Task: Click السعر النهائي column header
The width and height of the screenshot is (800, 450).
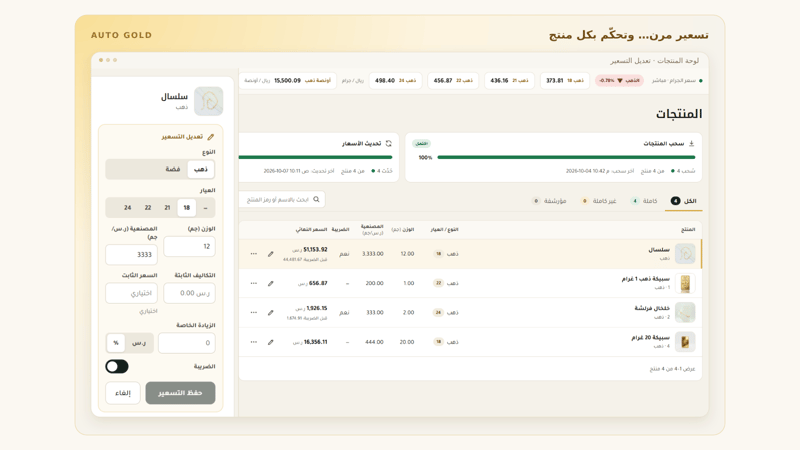Action: tap(311, 230)
